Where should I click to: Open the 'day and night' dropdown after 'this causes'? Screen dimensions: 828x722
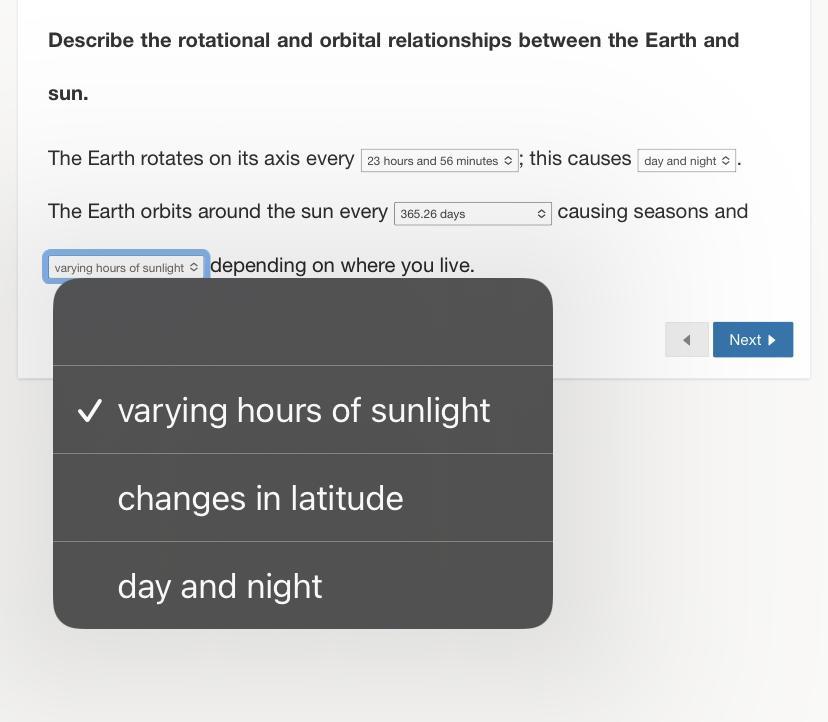686,161
